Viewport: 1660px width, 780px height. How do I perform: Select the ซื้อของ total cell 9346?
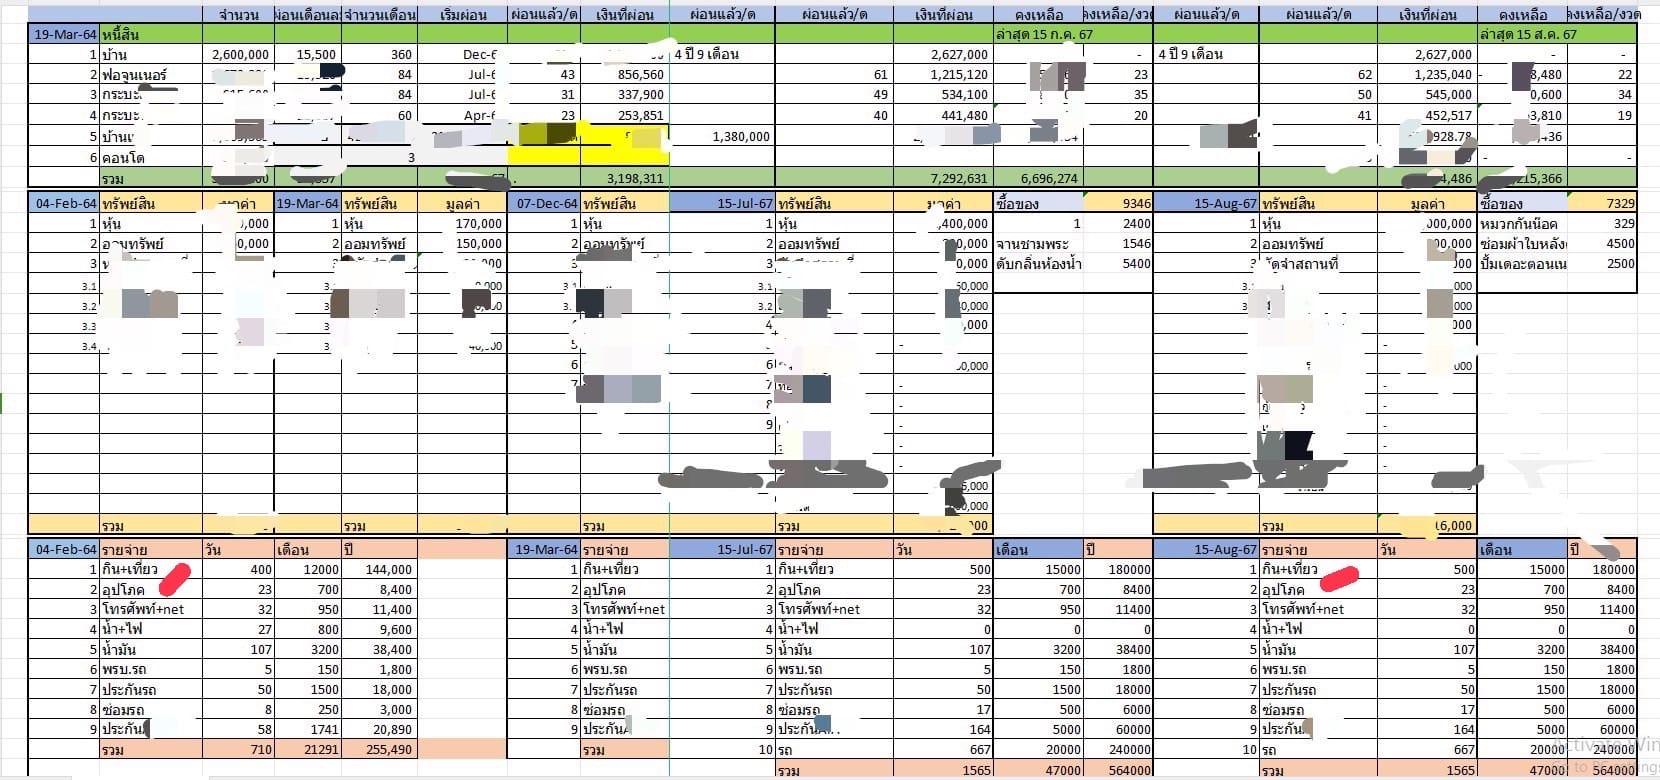(x=1118, y=203)
